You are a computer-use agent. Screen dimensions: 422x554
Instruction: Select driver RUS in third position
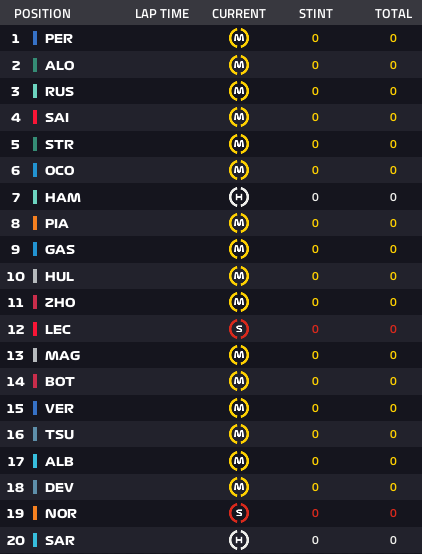pos(59,92)
